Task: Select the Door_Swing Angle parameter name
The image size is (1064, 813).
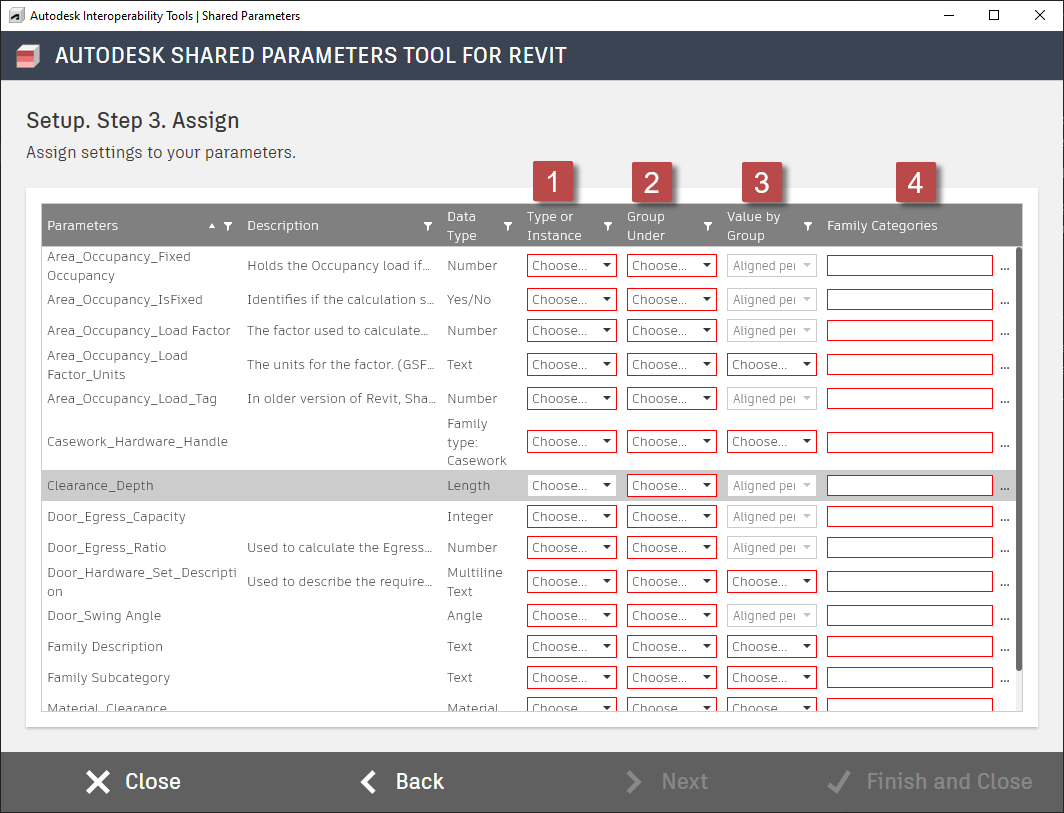Action: coord(104,616)
